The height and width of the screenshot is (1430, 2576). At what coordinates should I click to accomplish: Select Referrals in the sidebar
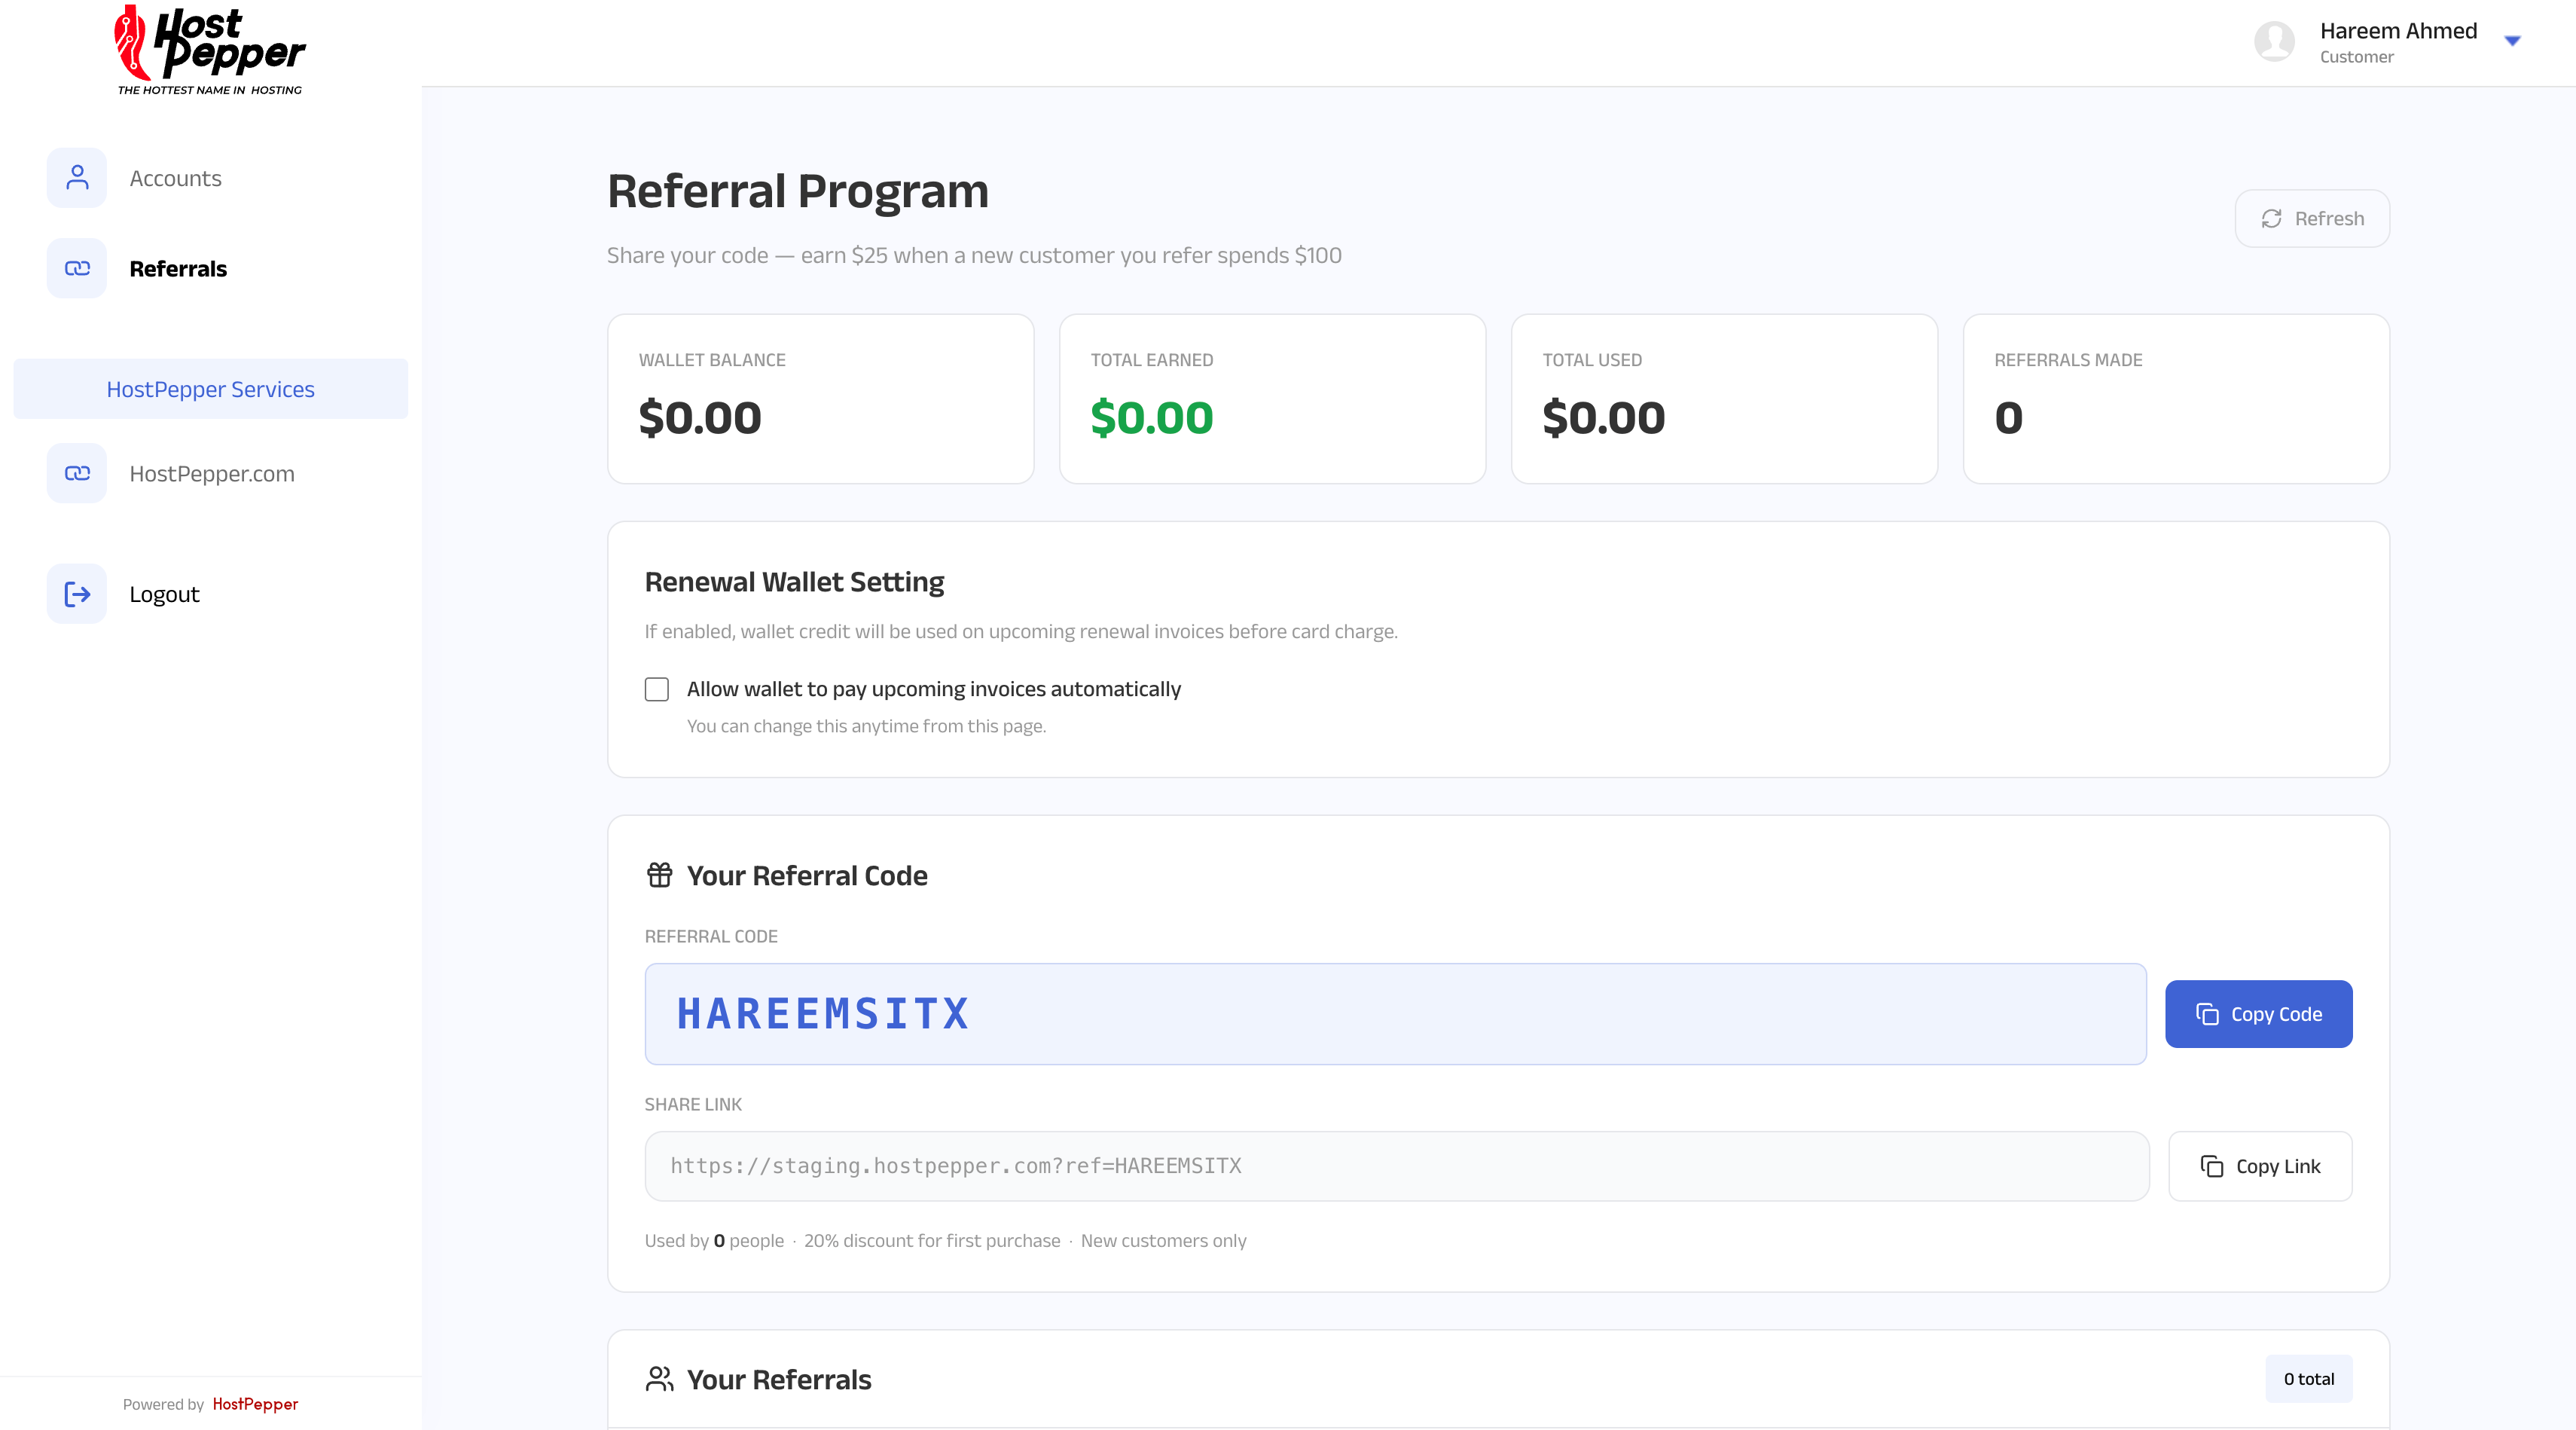[178, 269]
